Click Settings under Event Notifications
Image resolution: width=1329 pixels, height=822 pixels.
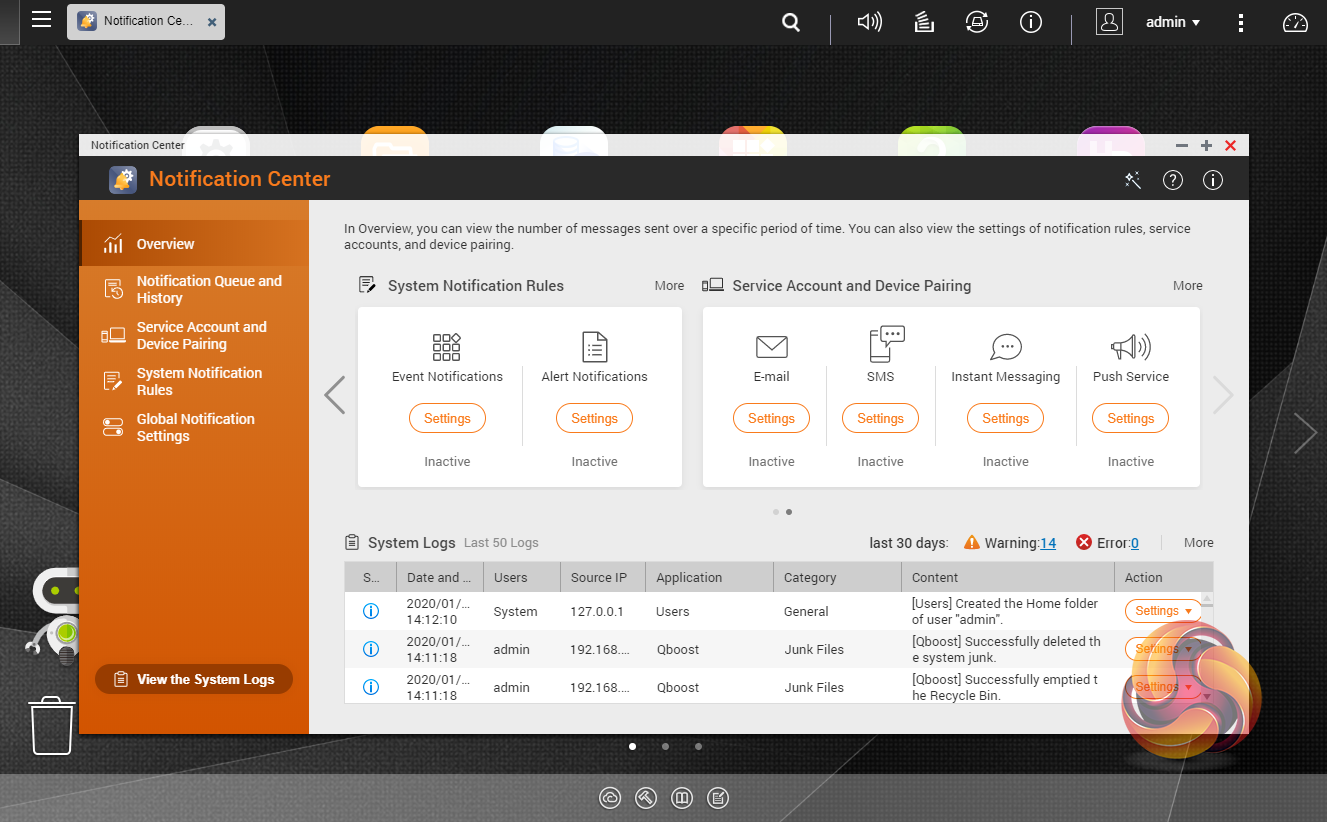[447, 419]
